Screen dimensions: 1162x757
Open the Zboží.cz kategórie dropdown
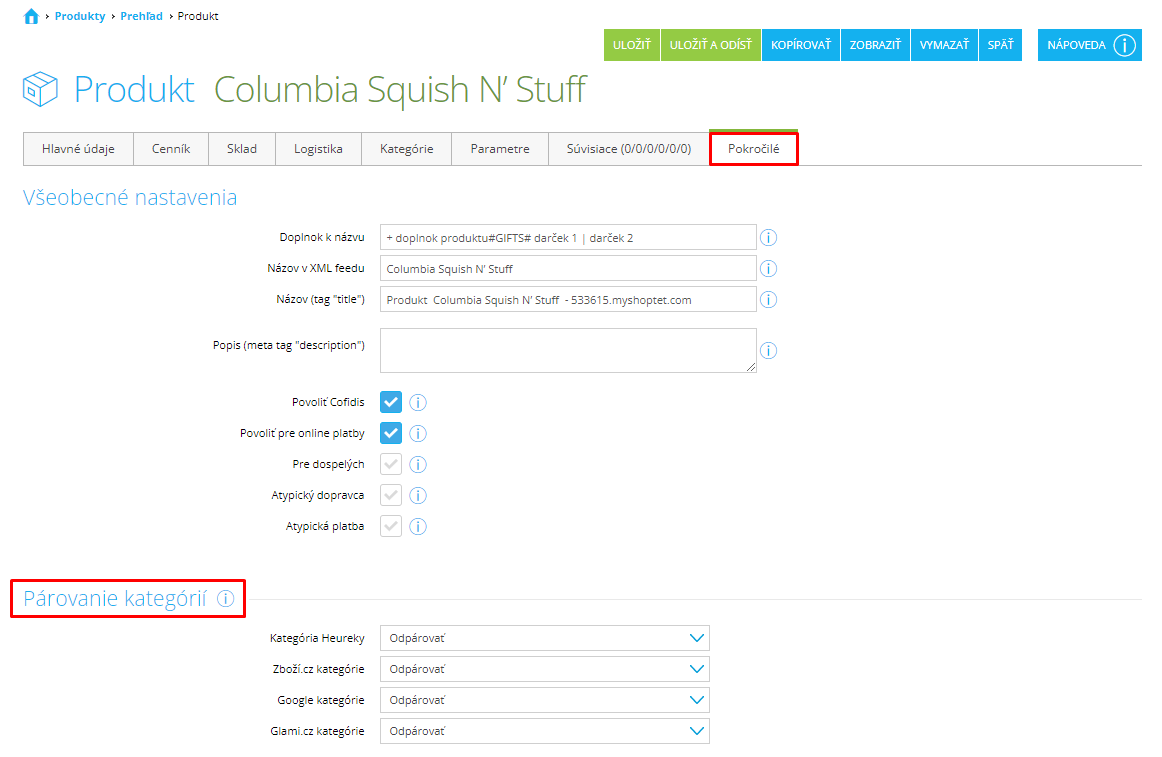545,670
